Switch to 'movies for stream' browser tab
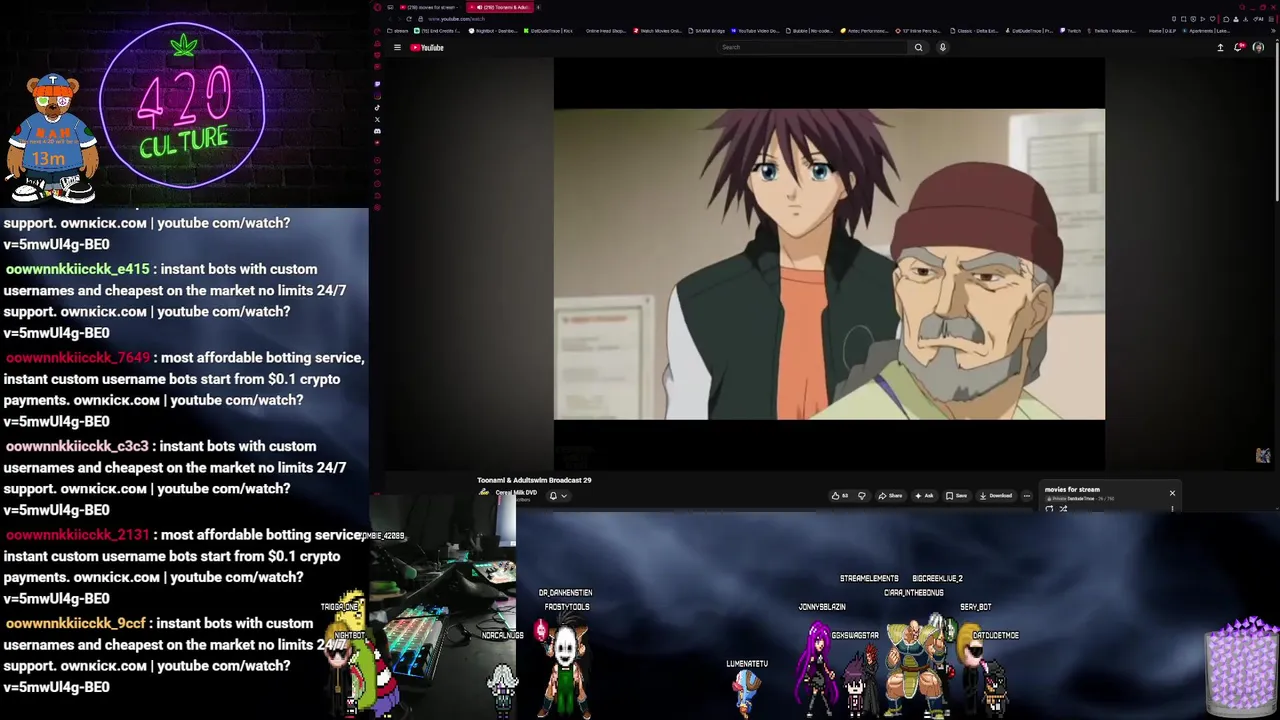The height and width of the screenshot is (720, 1280). tap(428, 7)
